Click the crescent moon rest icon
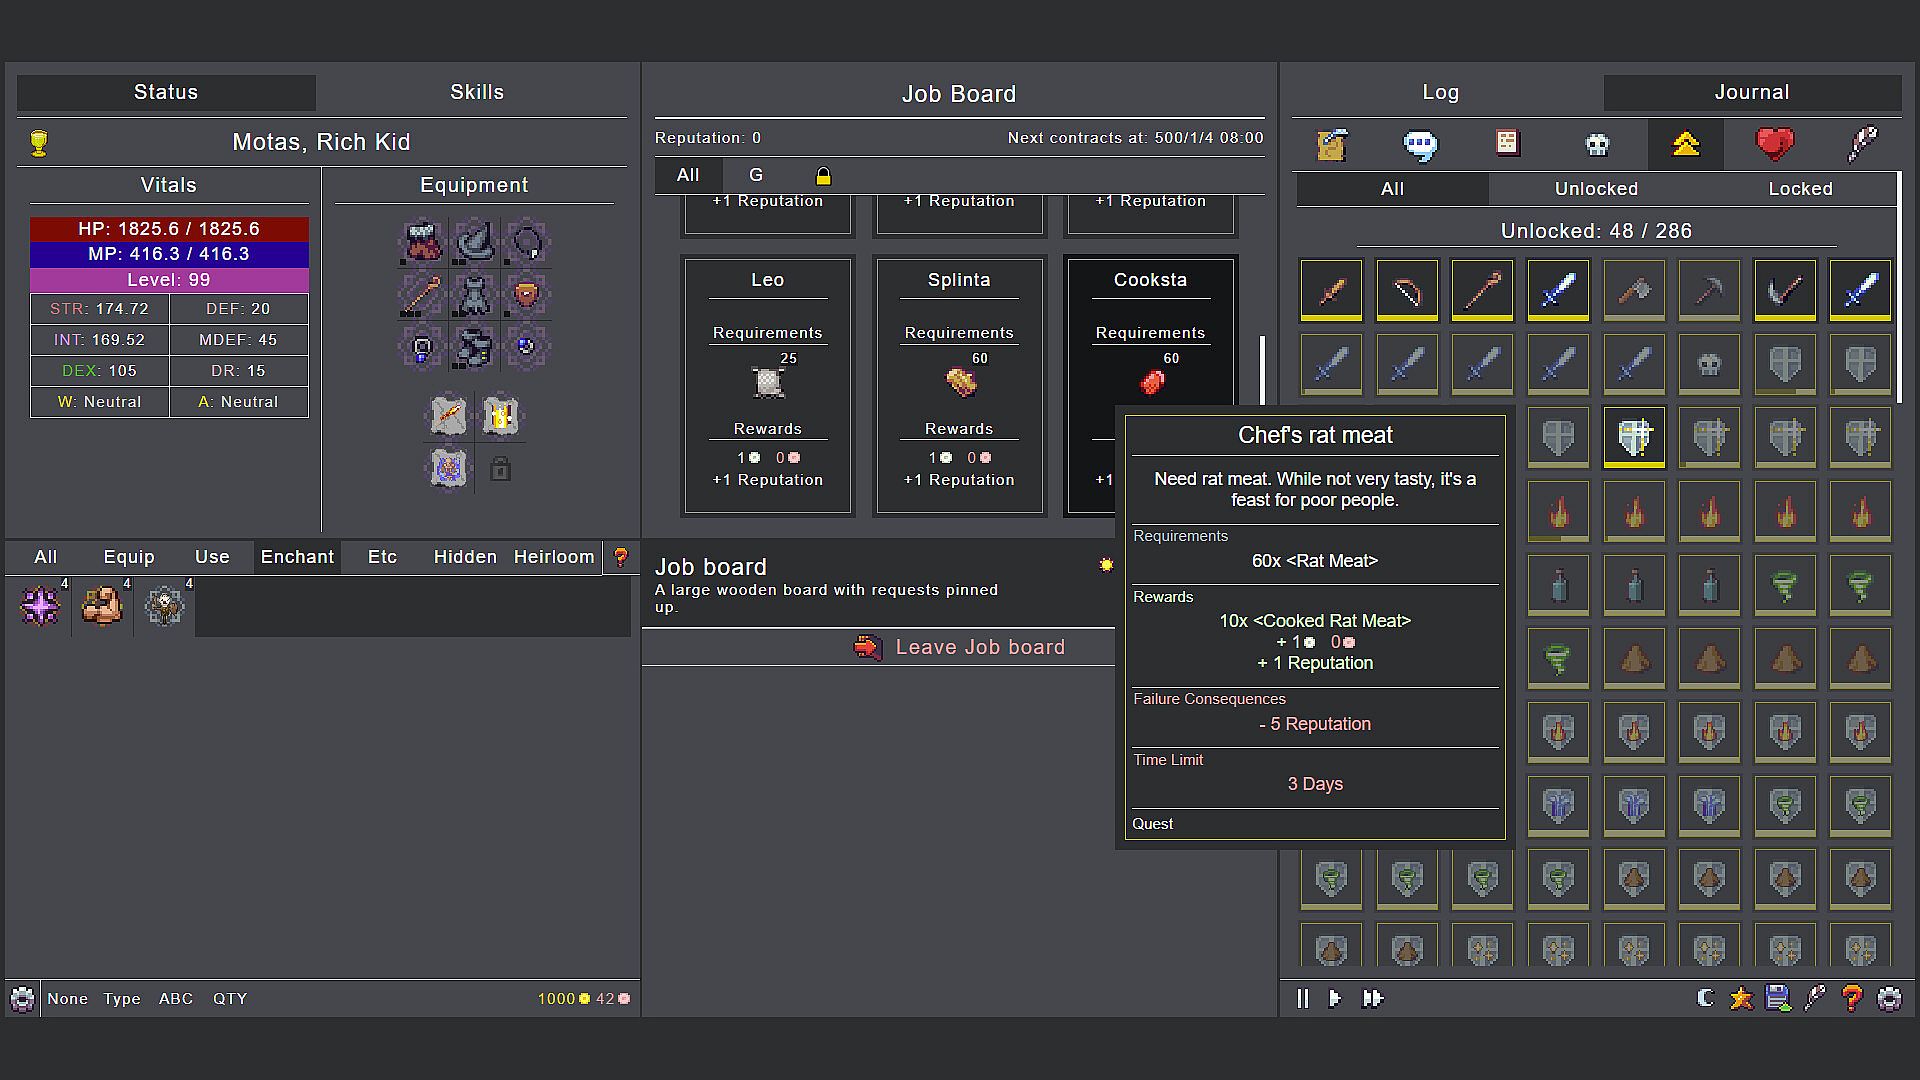This screenshot has height=1080, width=1920. tap(1706, 998)
